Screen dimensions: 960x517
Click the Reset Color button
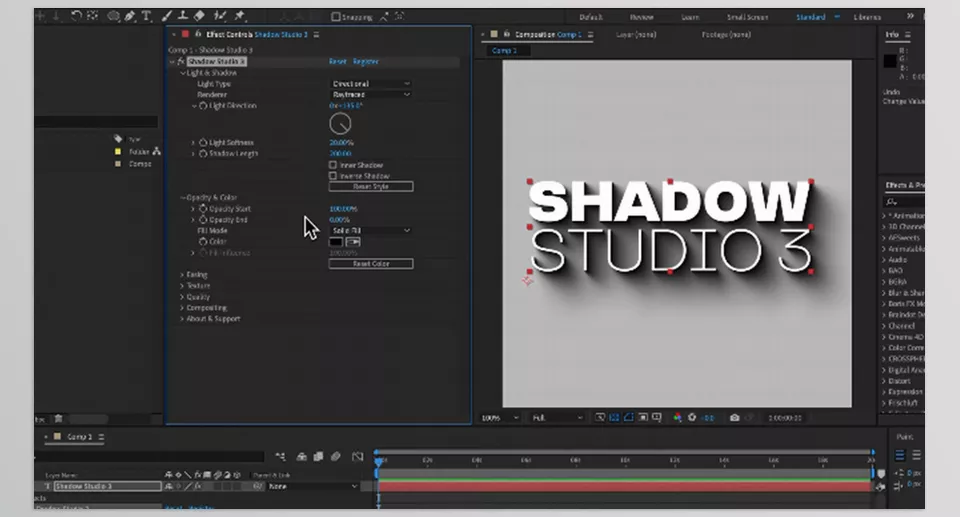[370, 263]
